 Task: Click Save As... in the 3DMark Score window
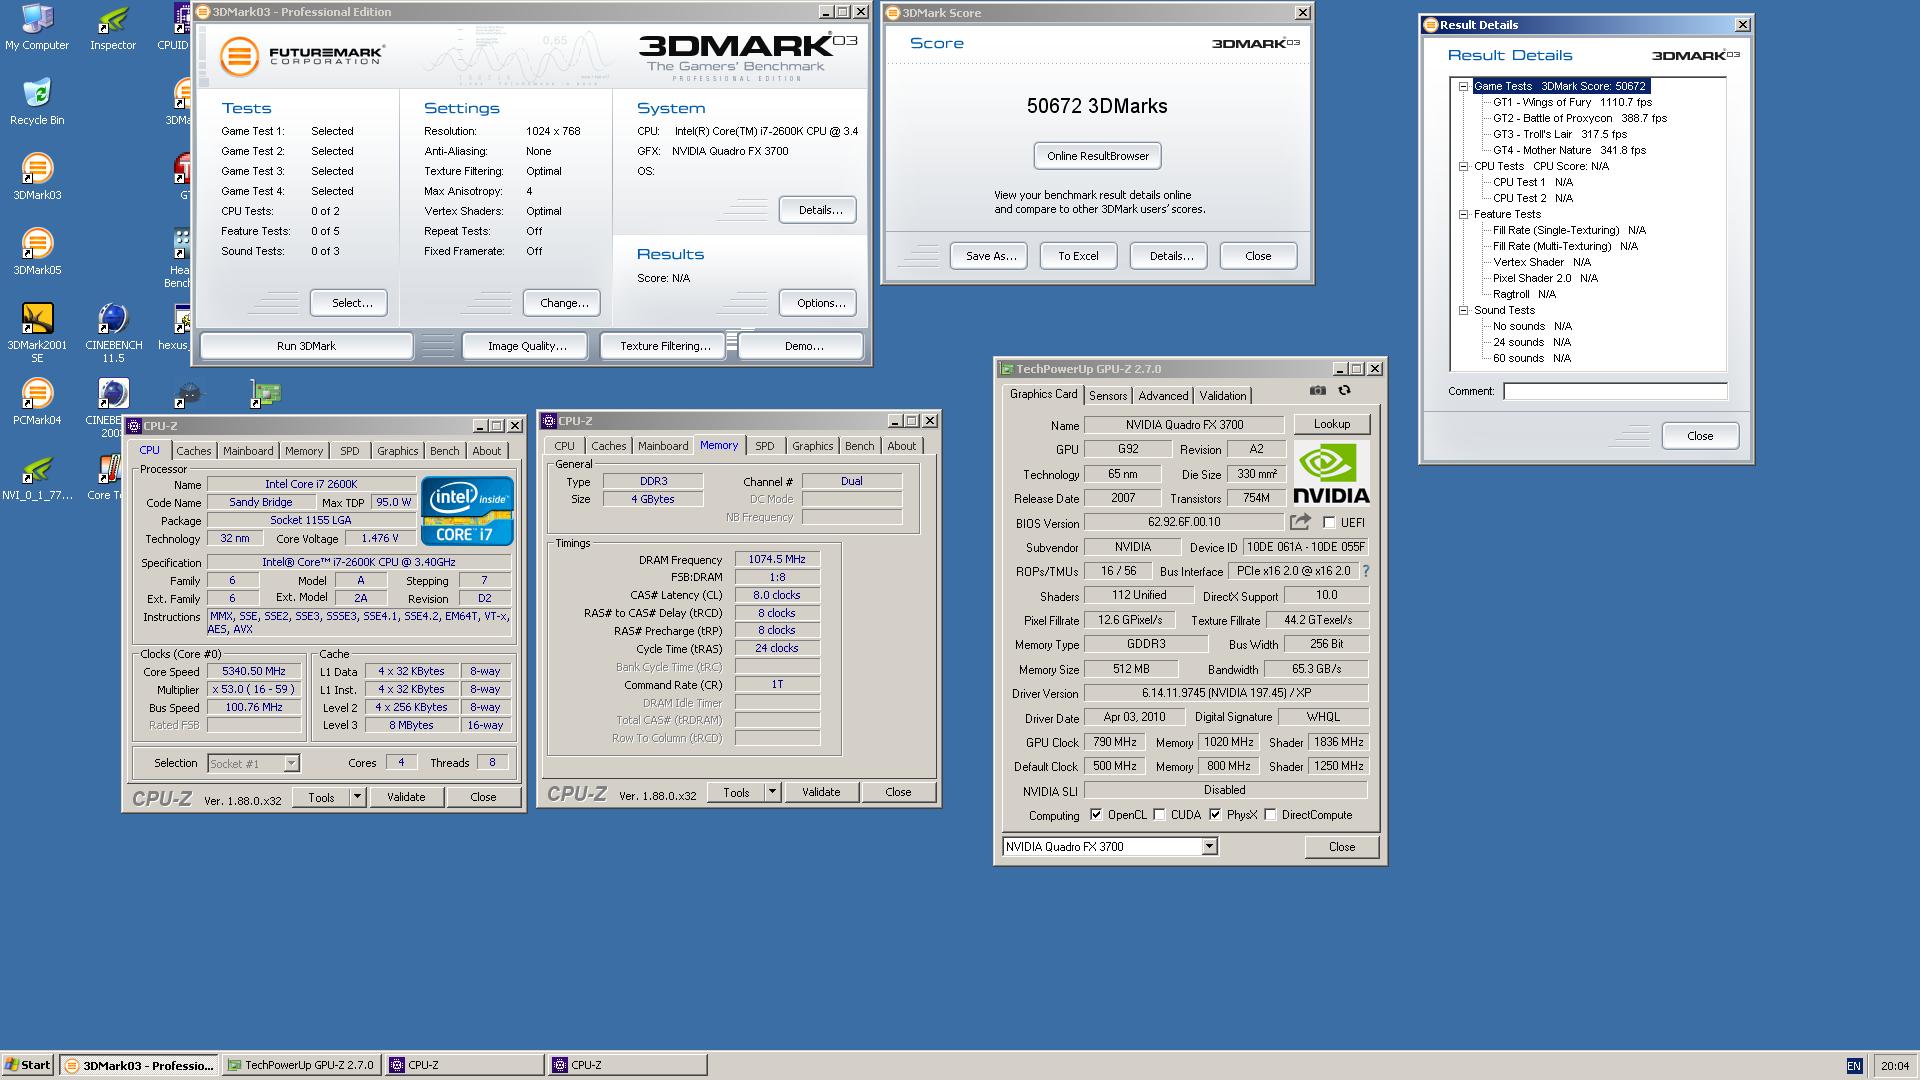pos(990,256)
